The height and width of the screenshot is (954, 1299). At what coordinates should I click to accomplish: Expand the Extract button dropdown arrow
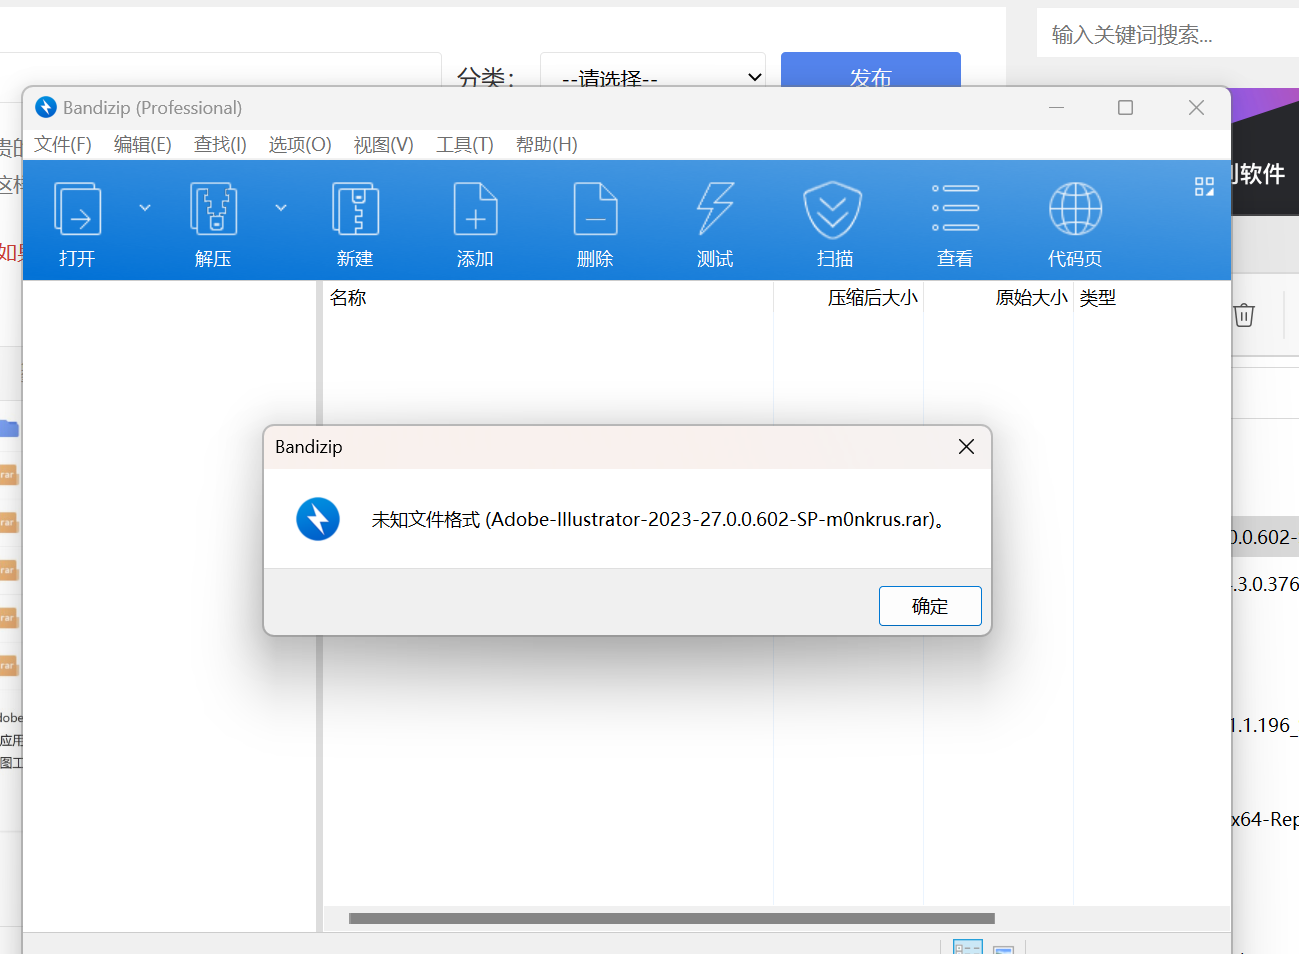281,208
